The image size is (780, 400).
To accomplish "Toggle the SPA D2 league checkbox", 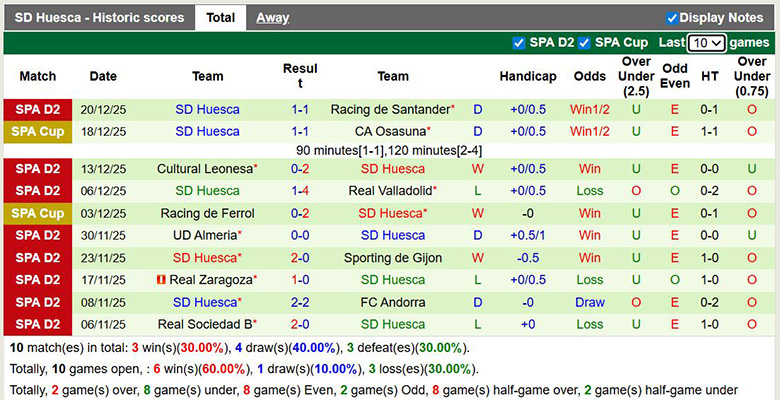I will (519, 43).
